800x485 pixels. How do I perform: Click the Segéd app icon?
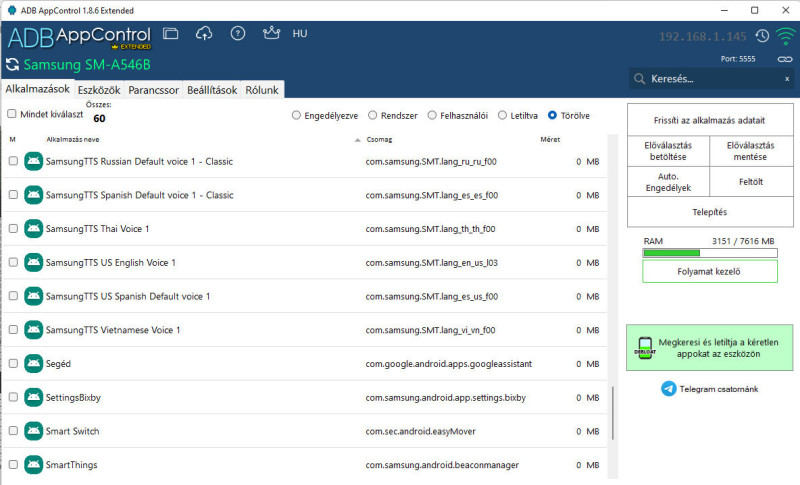tap(34, 363)
